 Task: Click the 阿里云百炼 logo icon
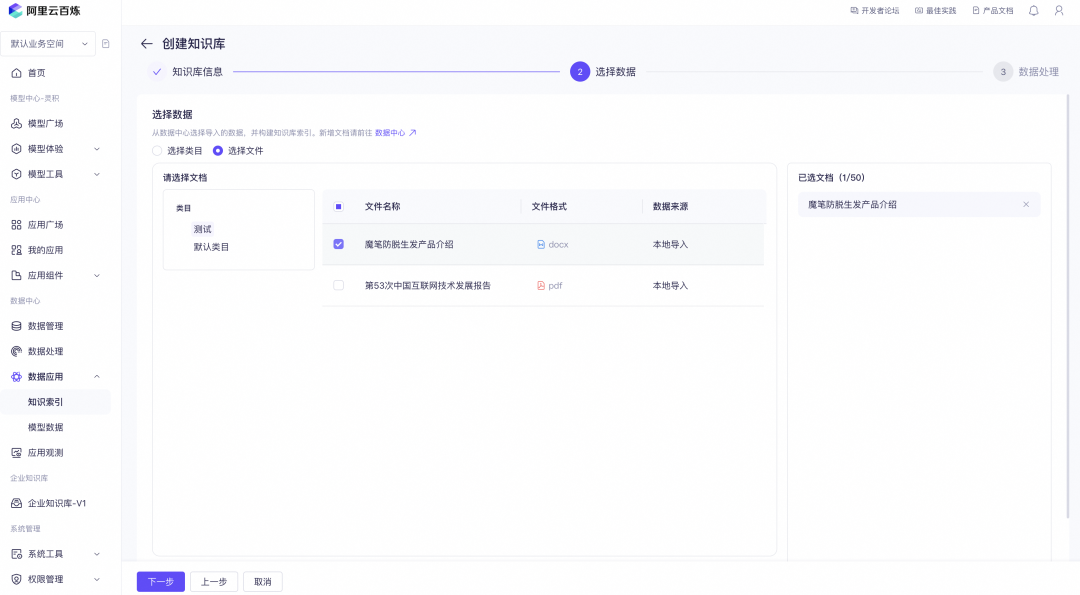pos(16,12)
